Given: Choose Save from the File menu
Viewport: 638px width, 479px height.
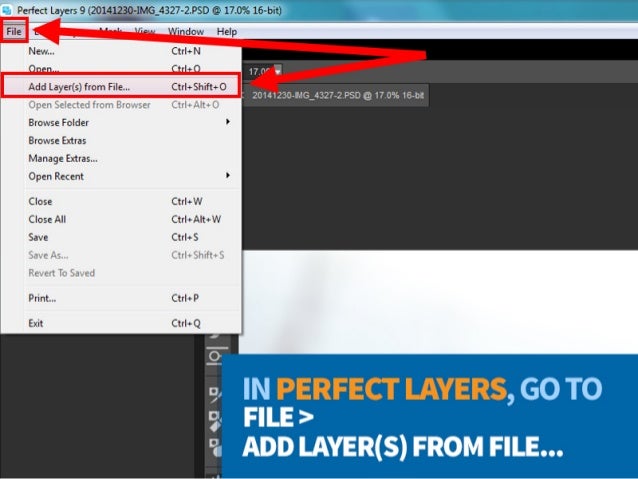Looking at the screenshot, I should [121, 237].
